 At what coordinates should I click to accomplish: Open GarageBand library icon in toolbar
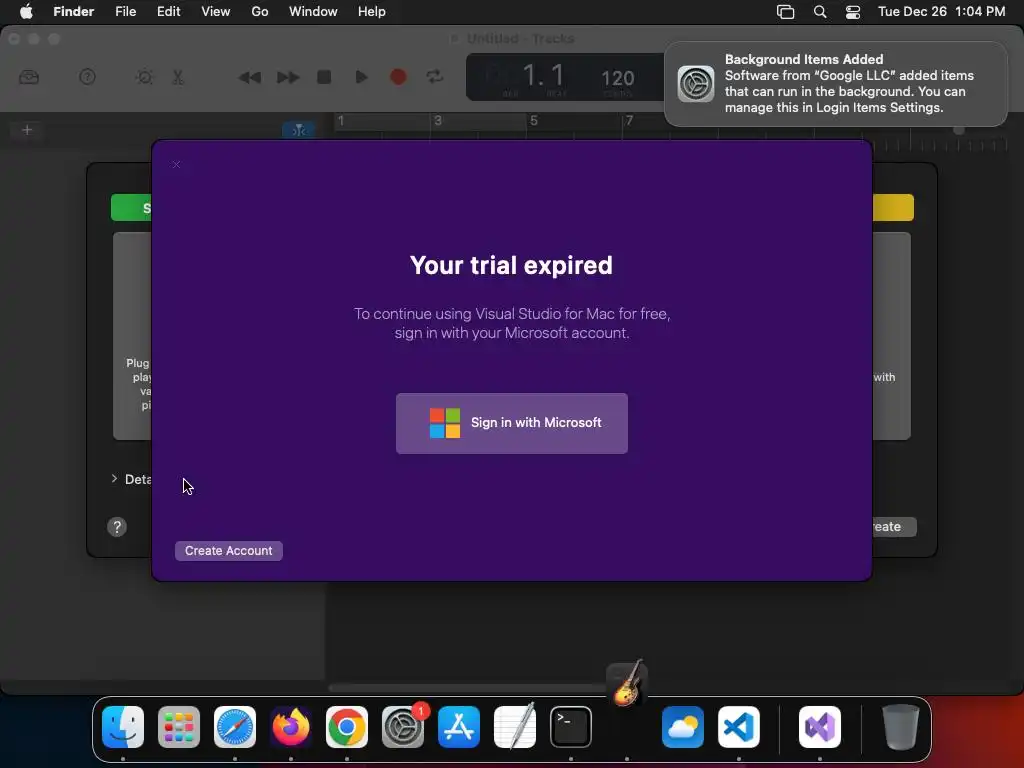(x=29, y=77)
